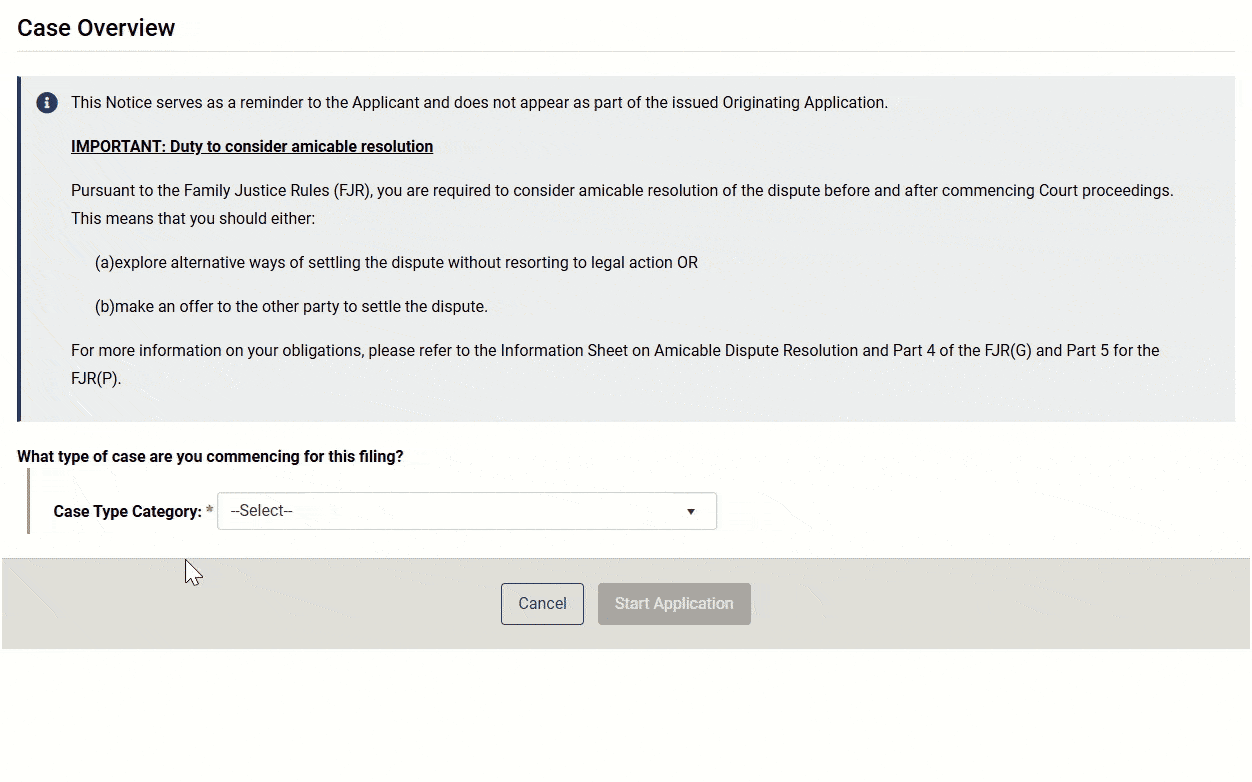Click option (a) explore alternative ways text
Image resolution: width=1252 pixels, height=782 pixels.
[396, 263]
